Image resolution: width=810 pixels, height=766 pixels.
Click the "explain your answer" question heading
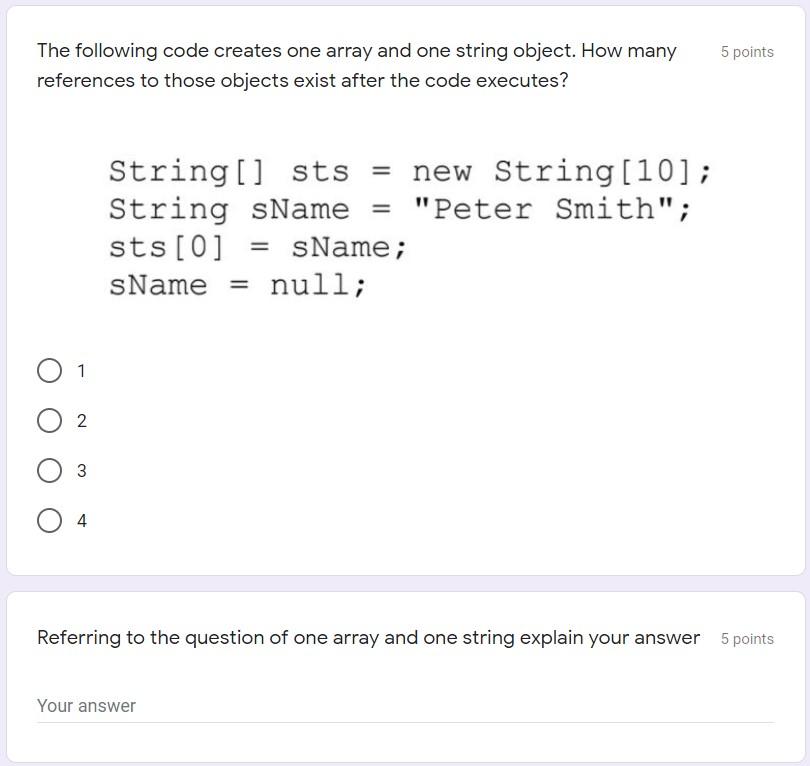click(x=368, y=637)
